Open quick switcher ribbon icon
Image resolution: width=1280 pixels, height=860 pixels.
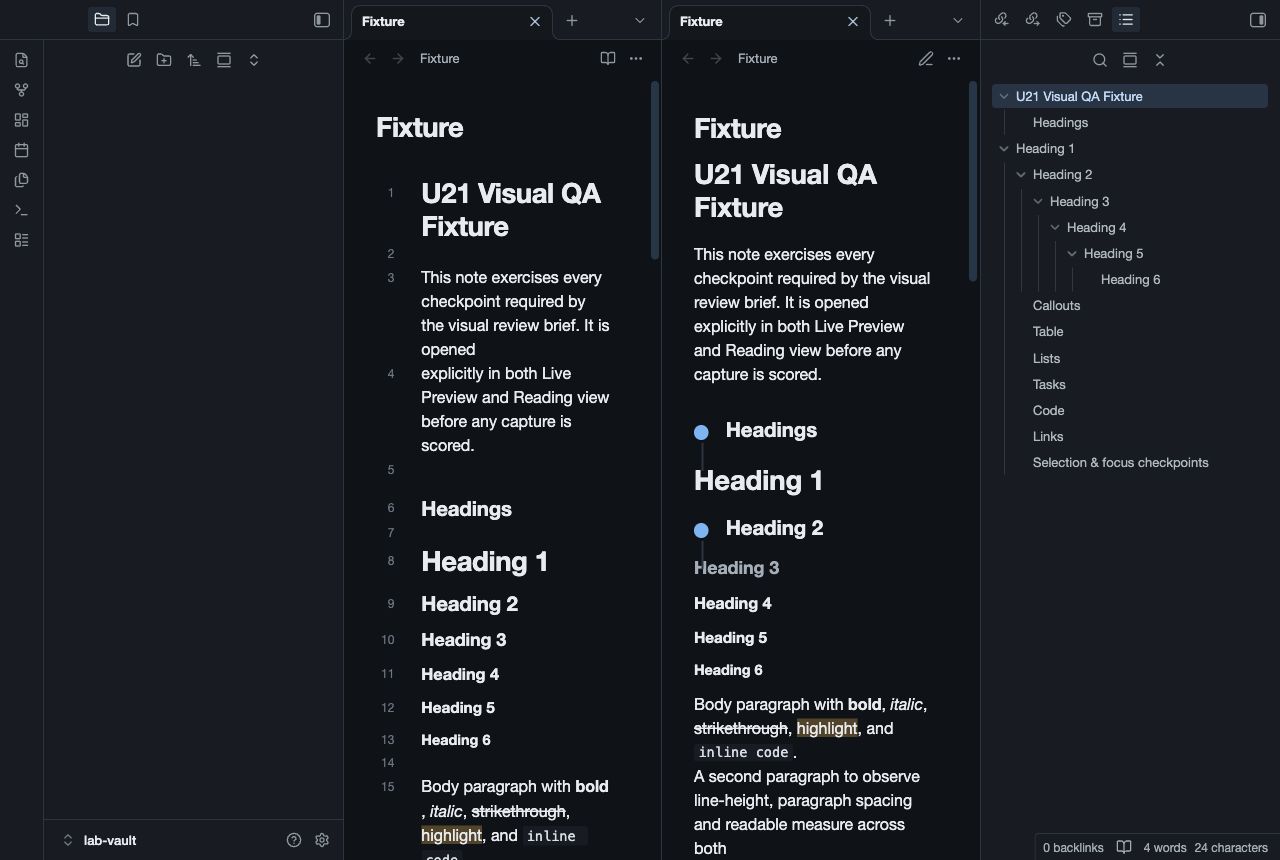(22, 60)
